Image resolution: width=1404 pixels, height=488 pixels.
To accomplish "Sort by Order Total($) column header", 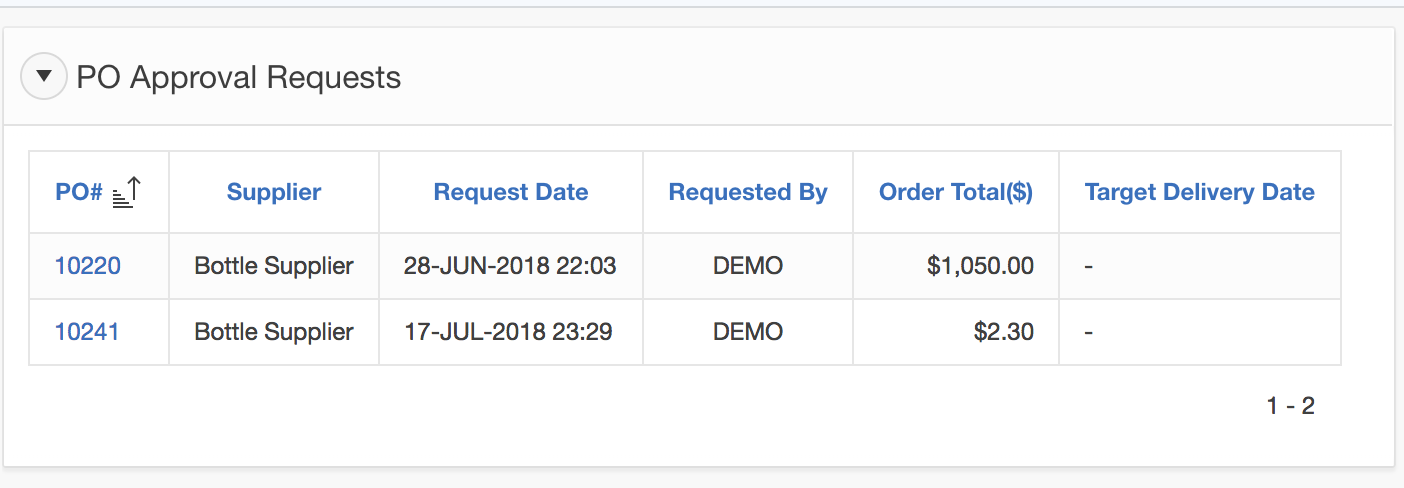I will coord(956,193).
